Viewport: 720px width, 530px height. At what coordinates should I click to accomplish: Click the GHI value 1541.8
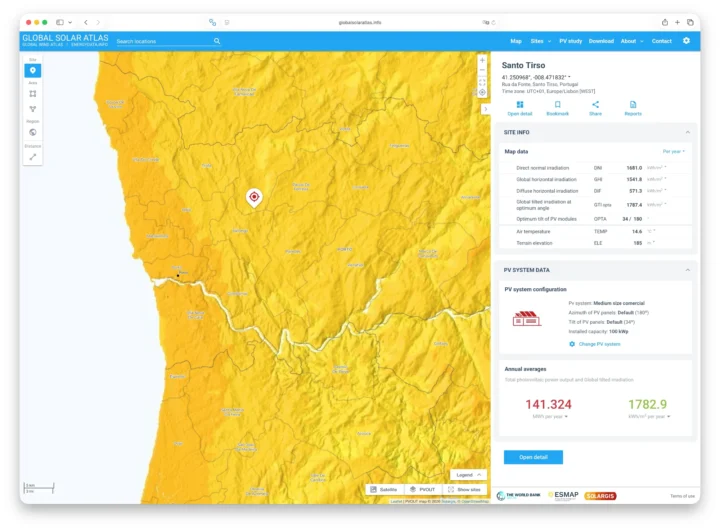pyautogui.click(x=634, y=179)
